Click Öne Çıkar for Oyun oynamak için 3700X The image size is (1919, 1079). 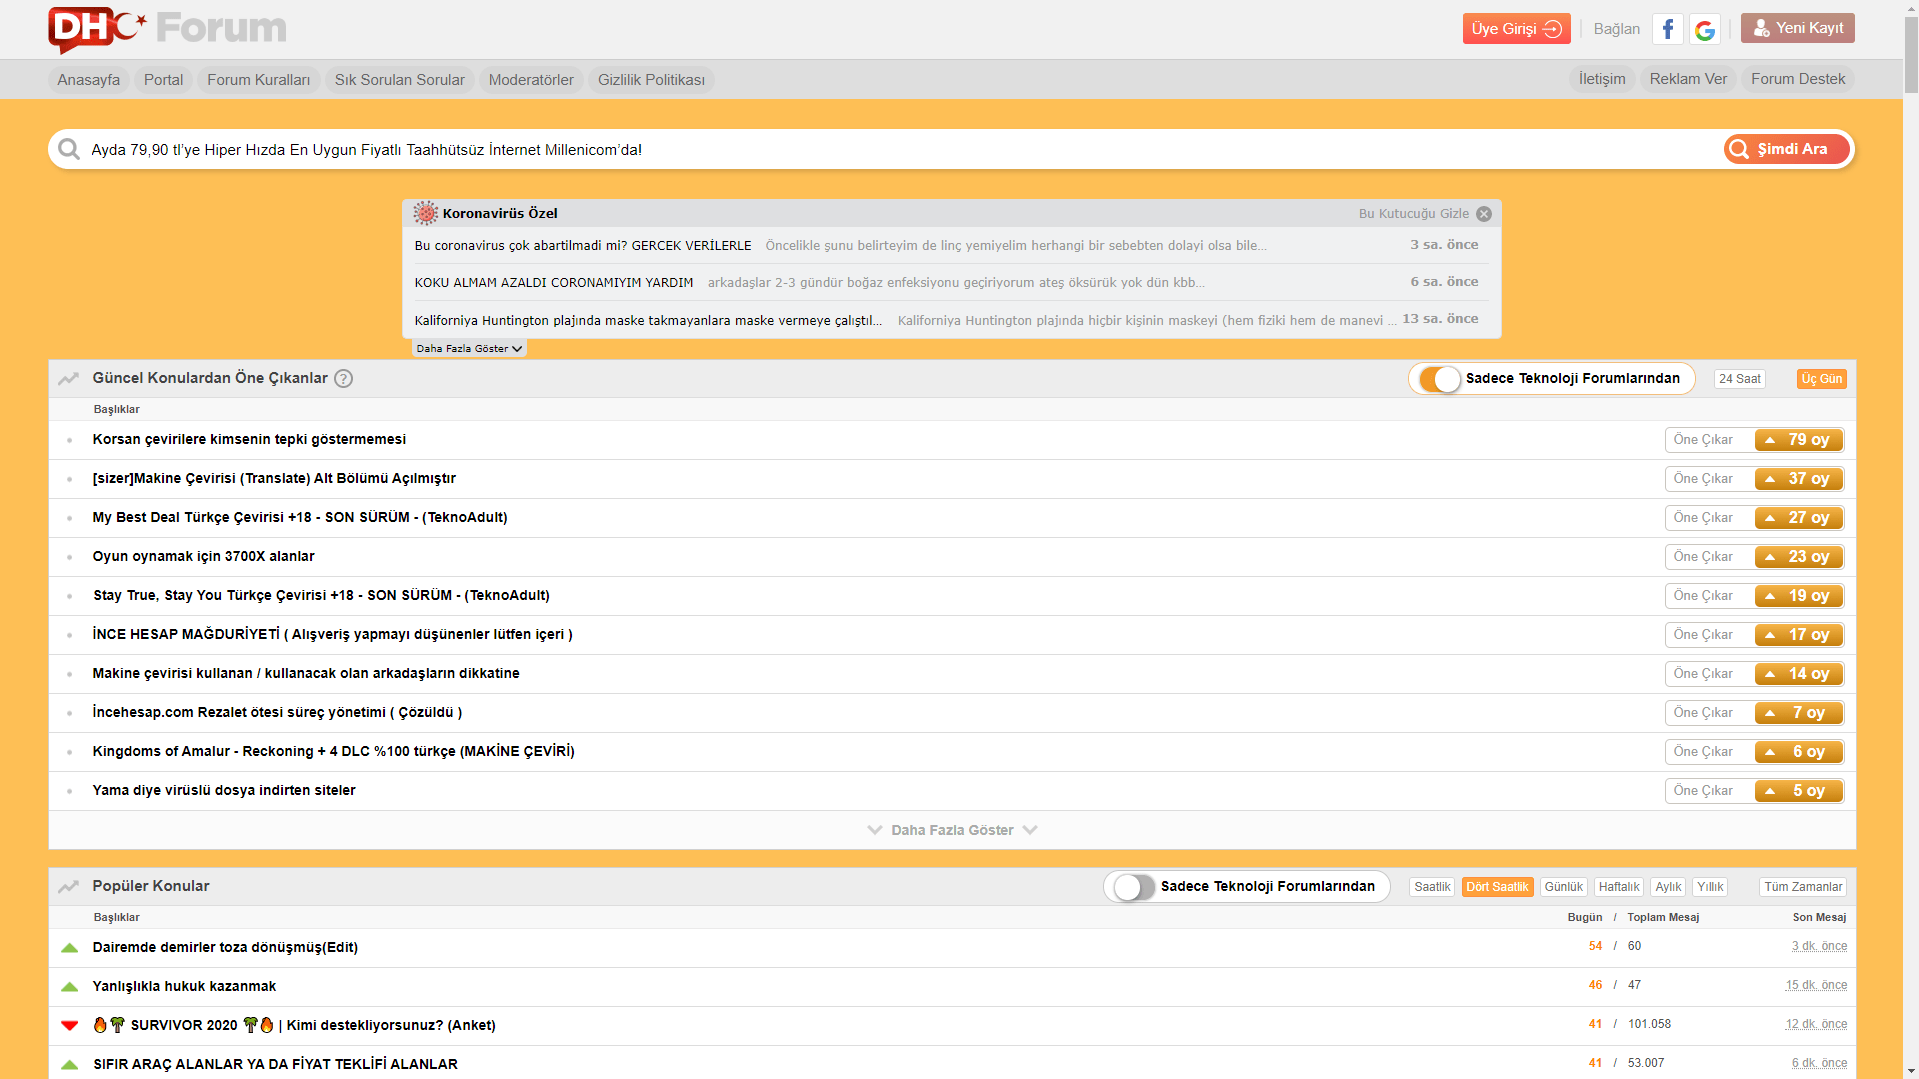[x=1703, y=557]
